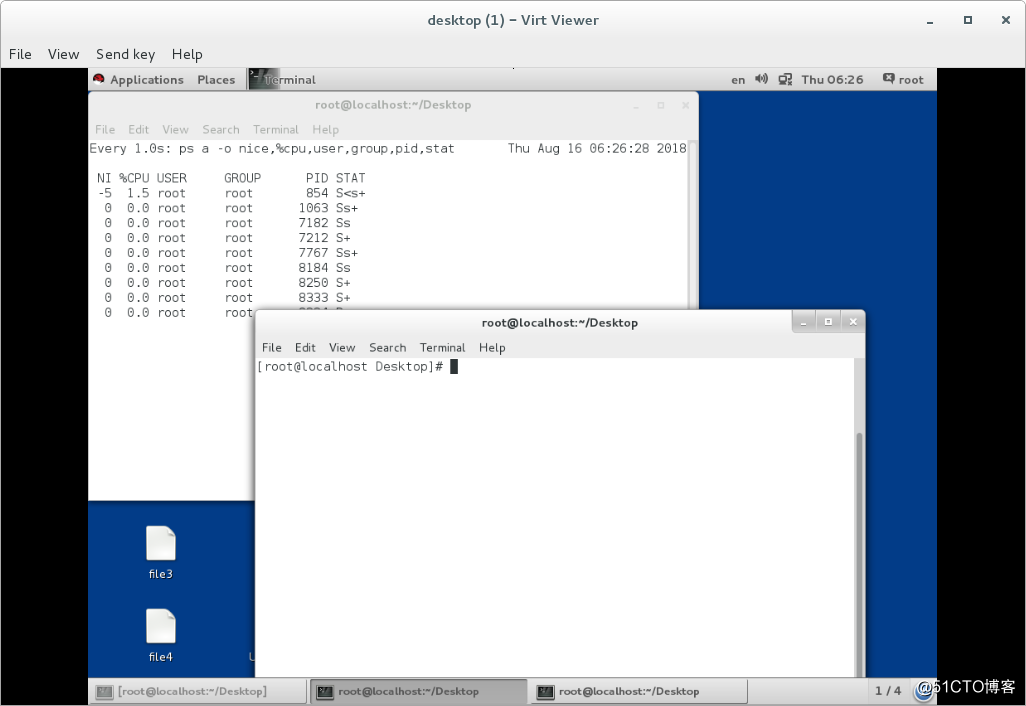Minimize the Virt Viewer window

[x=930, y=20]
